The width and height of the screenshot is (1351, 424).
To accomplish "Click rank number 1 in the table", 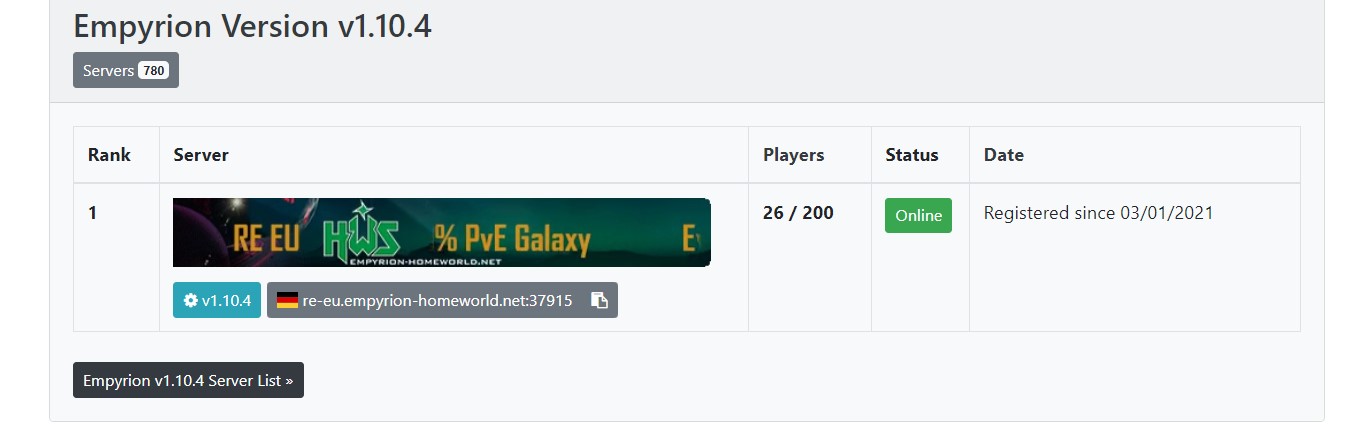I will pos(93,212).
